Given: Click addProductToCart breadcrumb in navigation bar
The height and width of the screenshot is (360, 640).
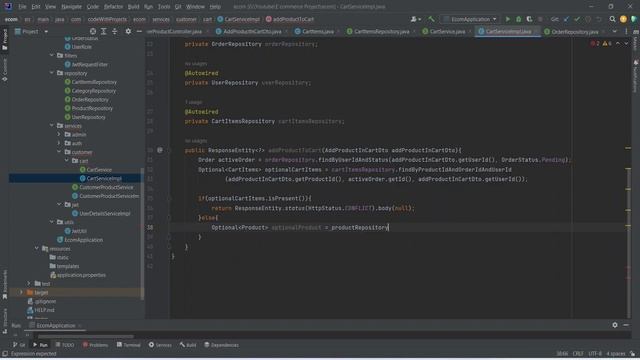Looking at the screenshot, I should [x=290, y=19].
